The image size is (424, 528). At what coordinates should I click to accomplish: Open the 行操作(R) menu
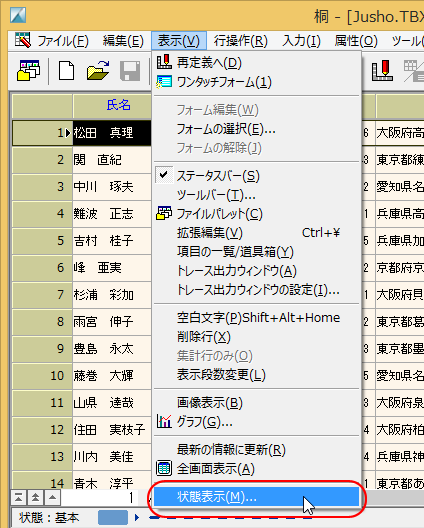(x=240, y=41)
